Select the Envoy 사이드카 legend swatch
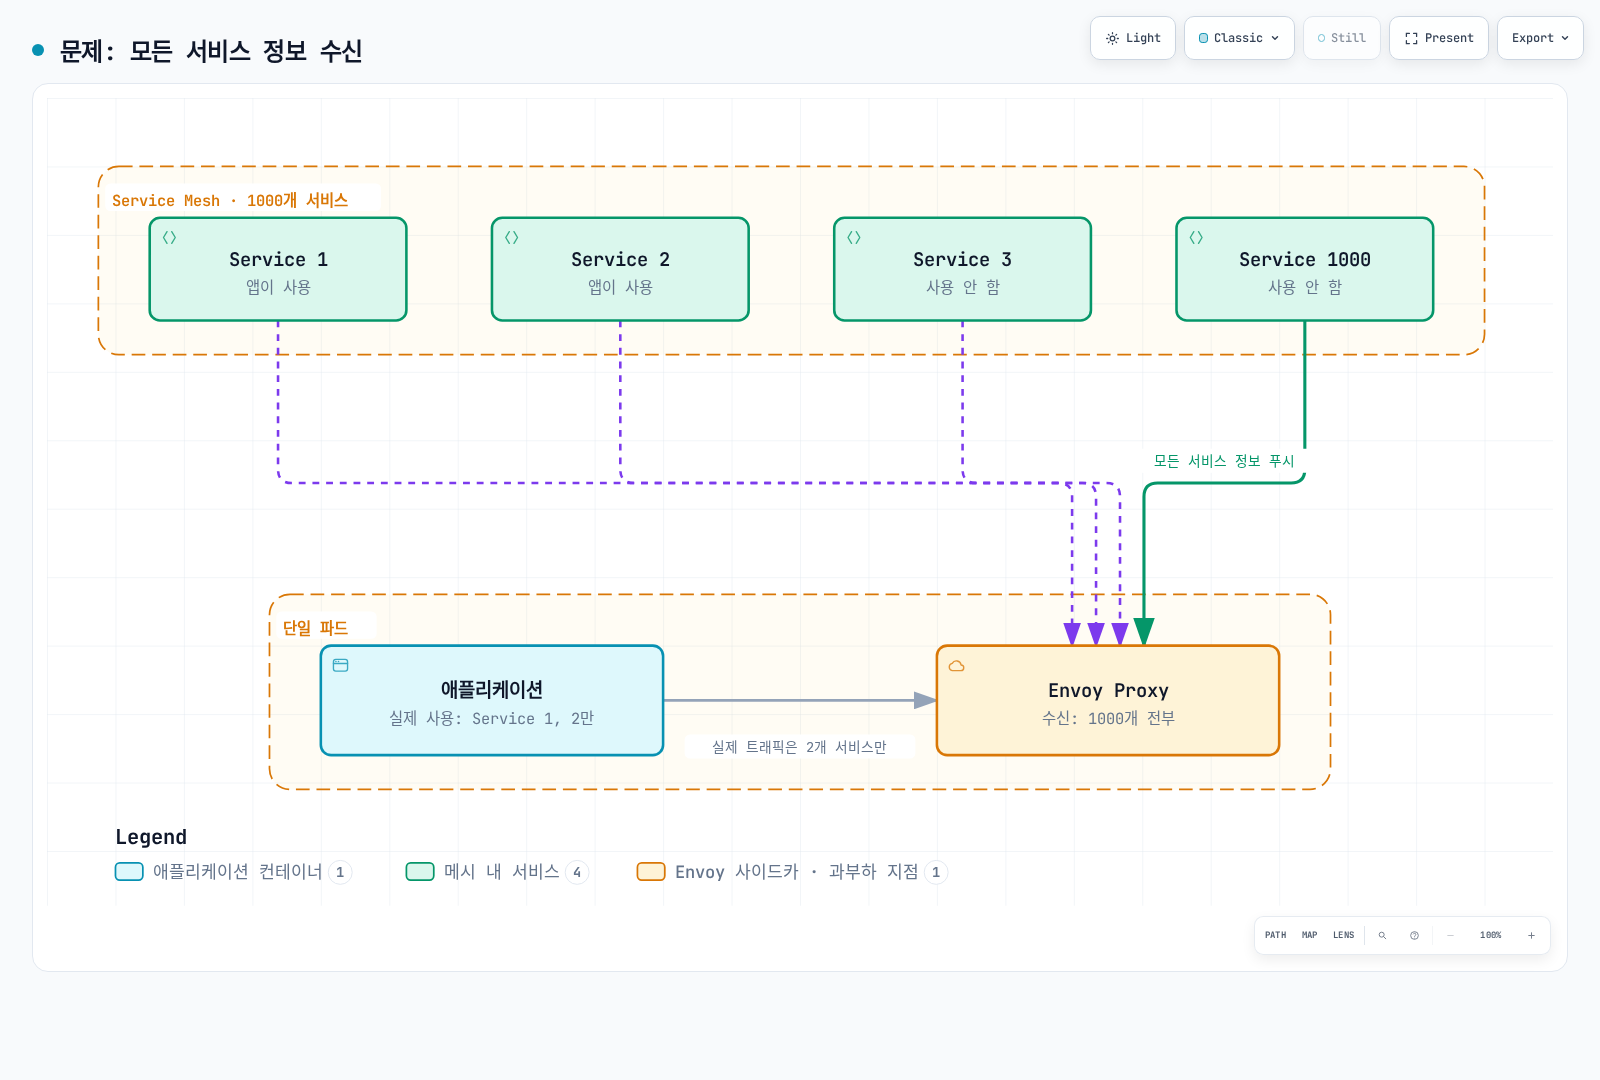The height and width of the screenshot is (1080, 1600). coord(651,872)
